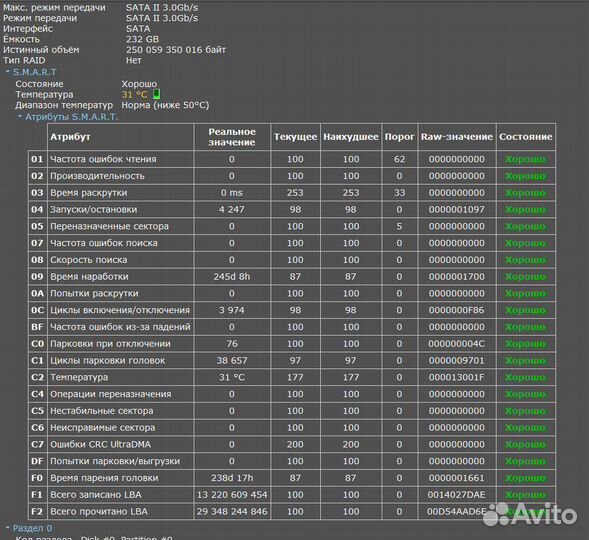
Task: Click the Хорошо status in row 03
Action: pos(526,193)
